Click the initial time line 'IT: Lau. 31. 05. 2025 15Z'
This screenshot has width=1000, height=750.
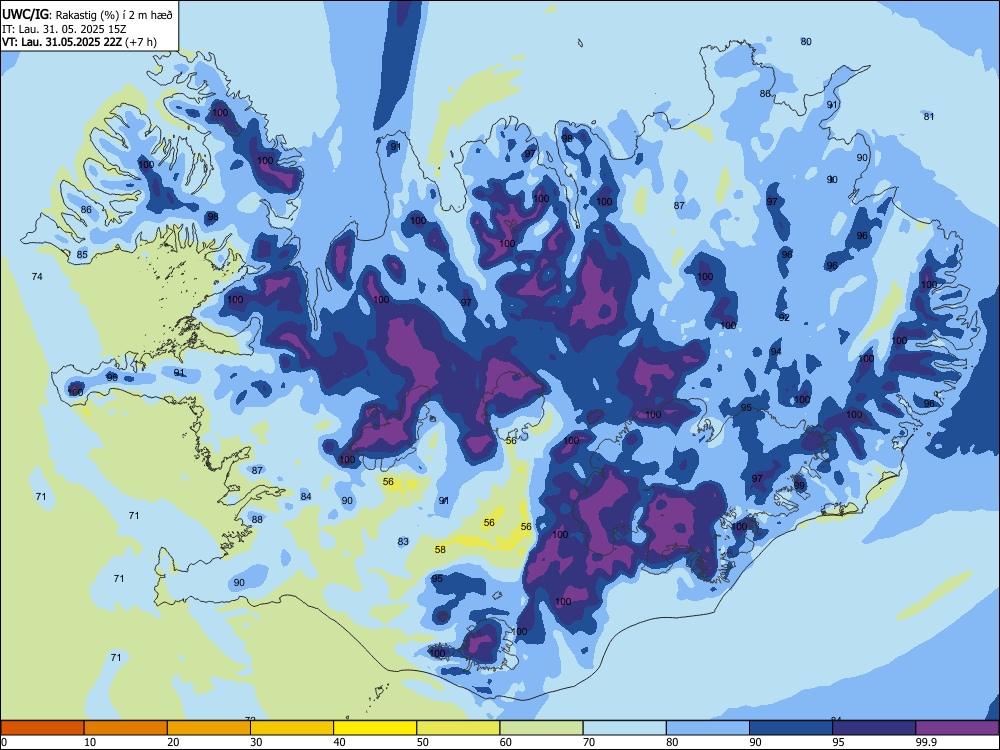point(64,29)
